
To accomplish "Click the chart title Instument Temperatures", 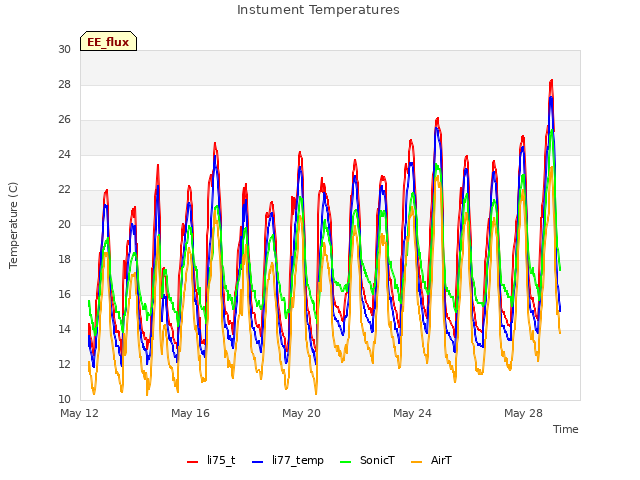I will [318, 9].
